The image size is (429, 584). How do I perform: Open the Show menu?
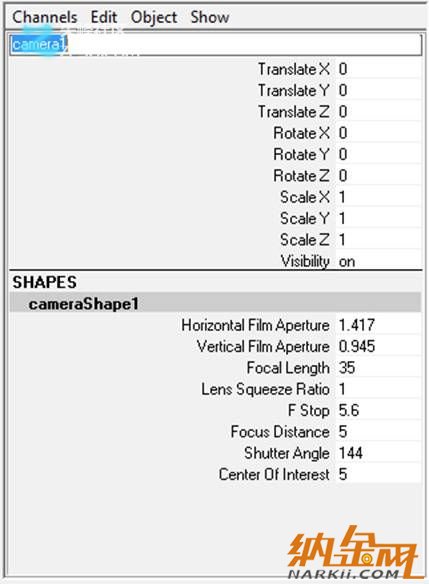coord(210,17)
